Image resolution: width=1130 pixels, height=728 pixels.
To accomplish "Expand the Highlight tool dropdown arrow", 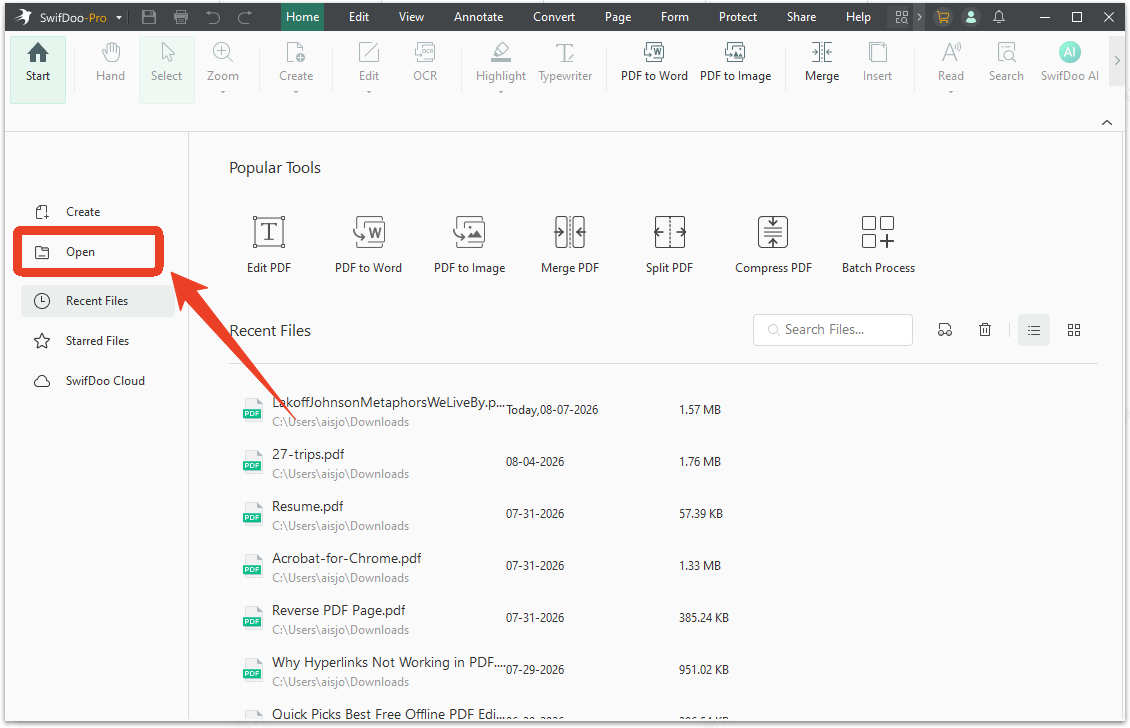I will pyautogui.click(x=501, y=93).
